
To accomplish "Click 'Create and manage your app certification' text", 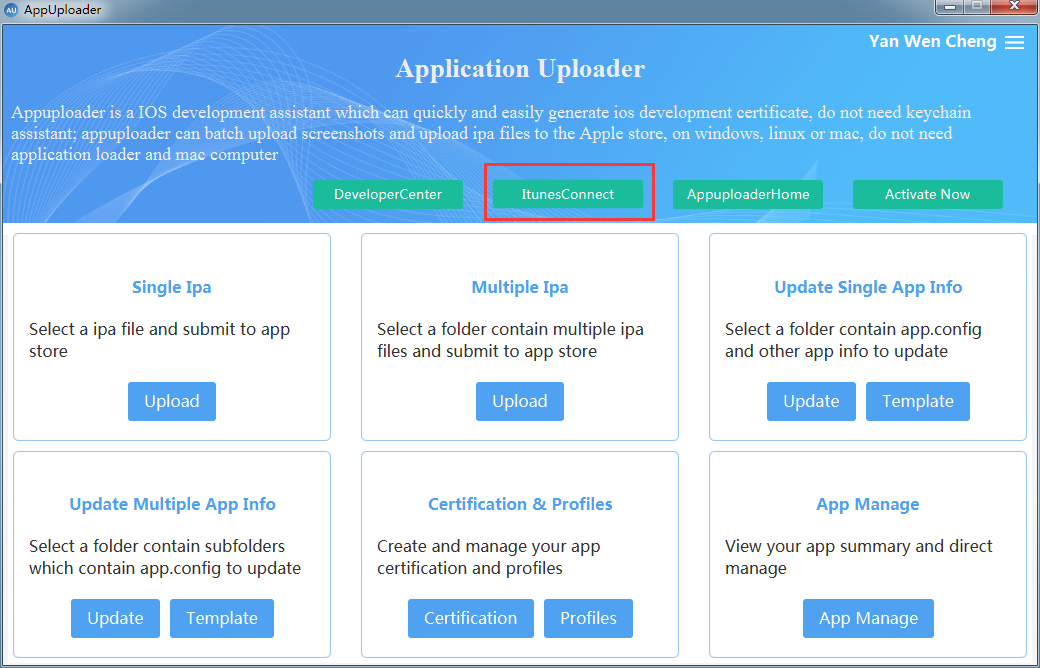I will (489, 557).
